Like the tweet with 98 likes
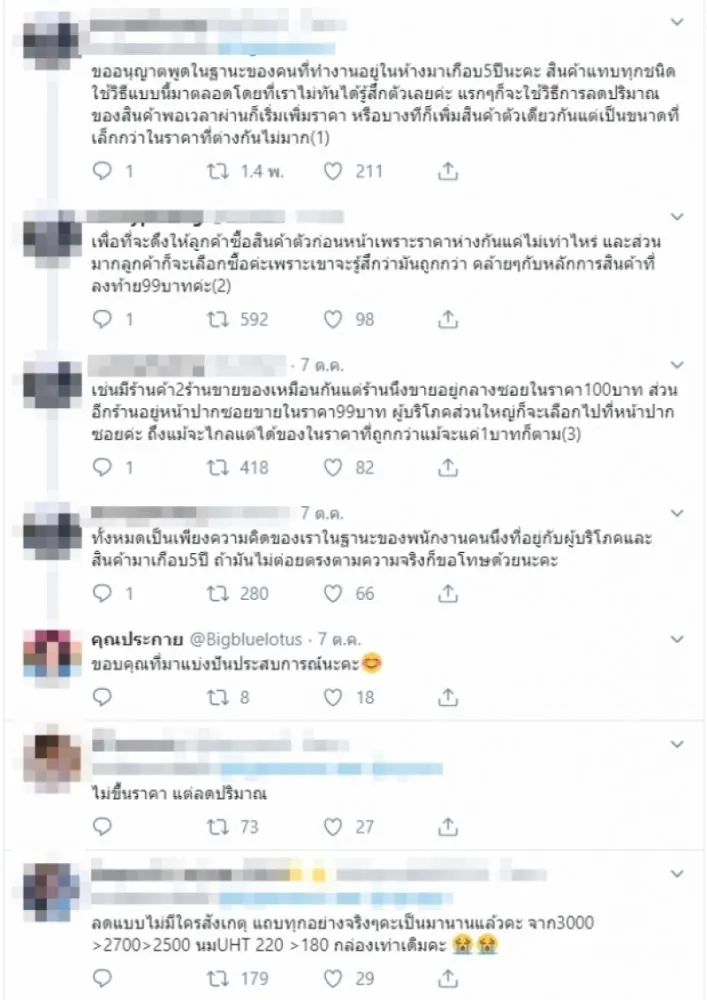 [333, 319]
